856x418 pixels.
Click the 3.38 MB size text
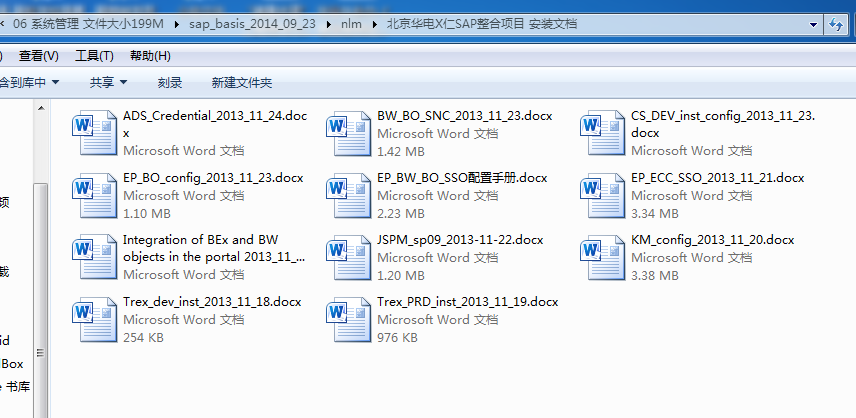655,276
